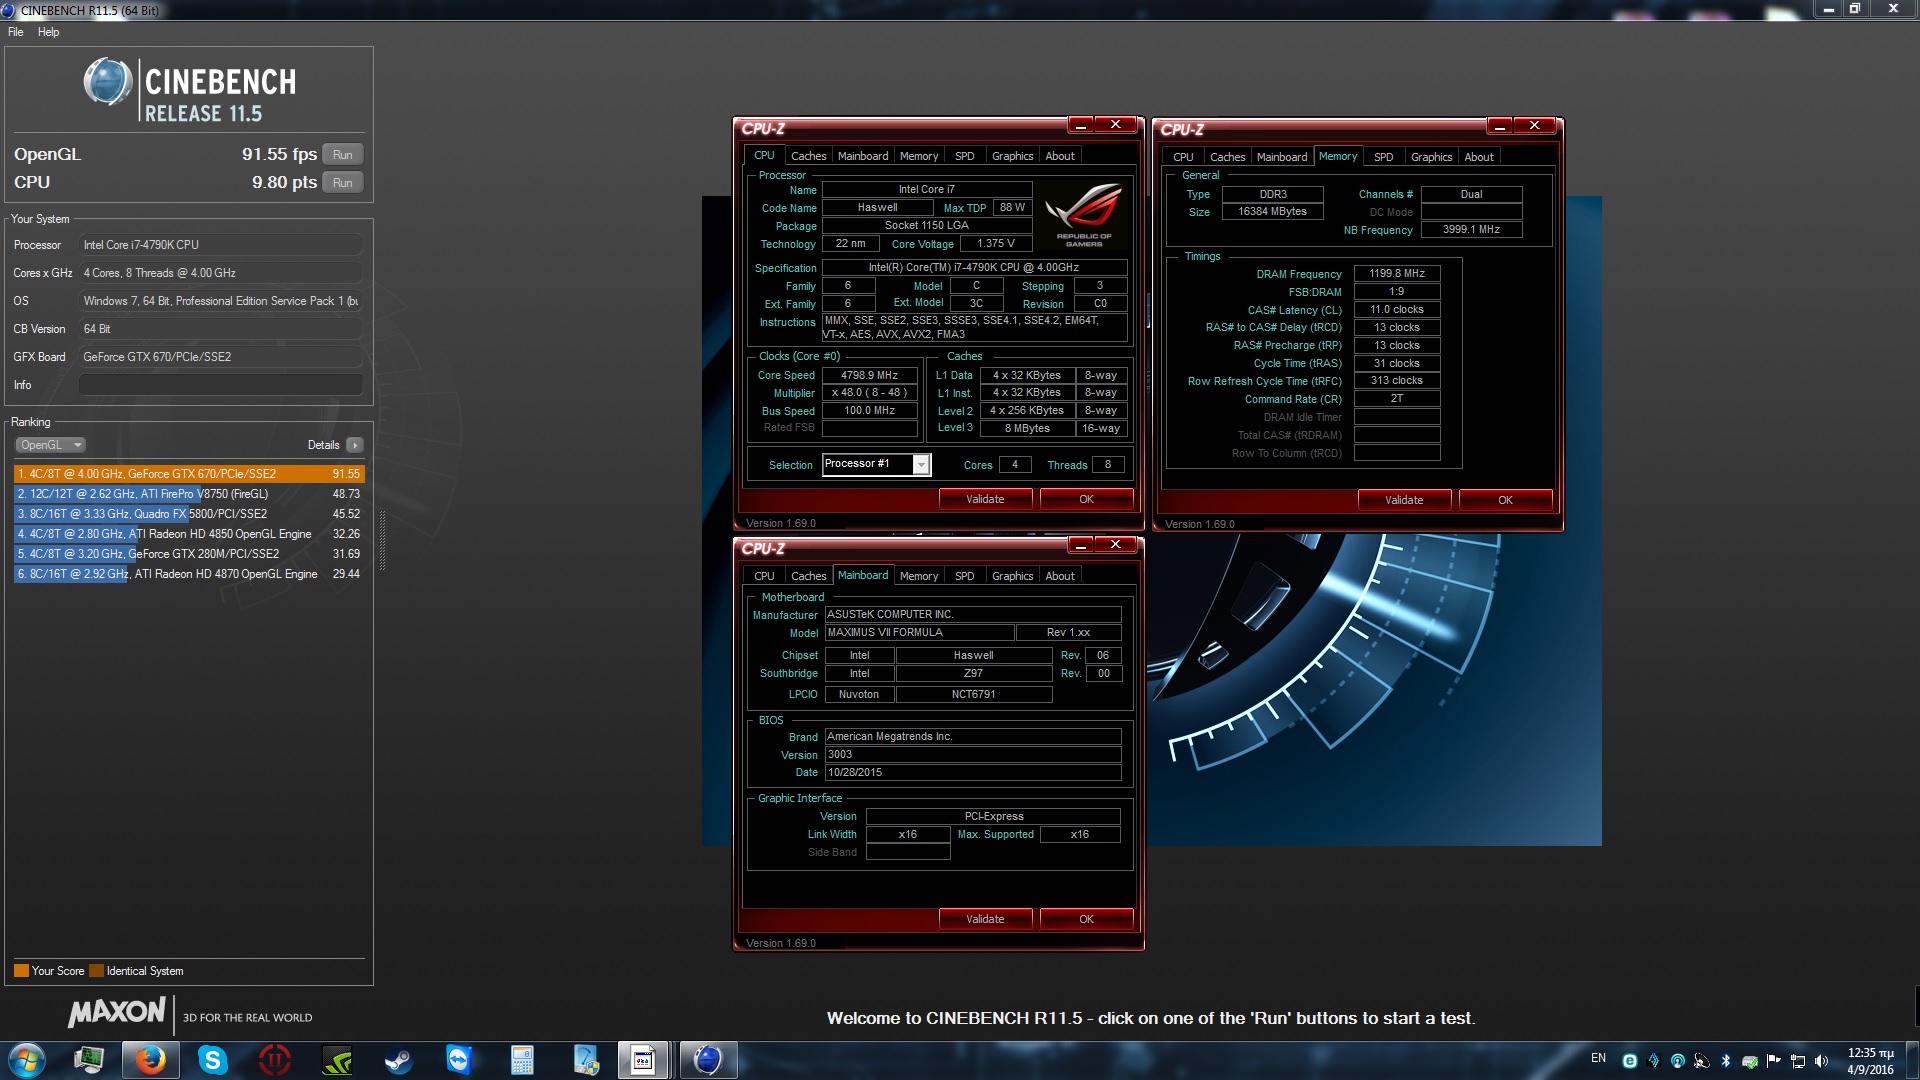Open About tab in CPU-Z Mainboard window
This screenshot has width=1920, height=1080.
[x=1060, y=576]
